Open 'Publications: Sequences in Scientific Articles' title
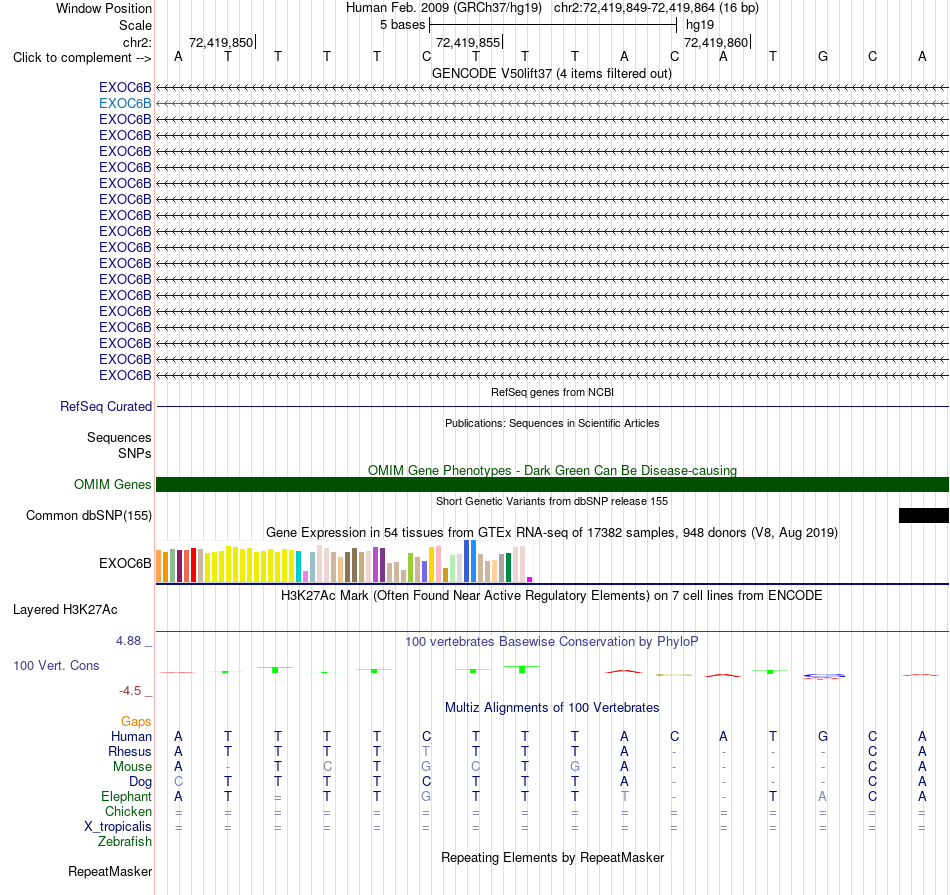This screenshot has height=895, width=950. [x=552, y=423]
